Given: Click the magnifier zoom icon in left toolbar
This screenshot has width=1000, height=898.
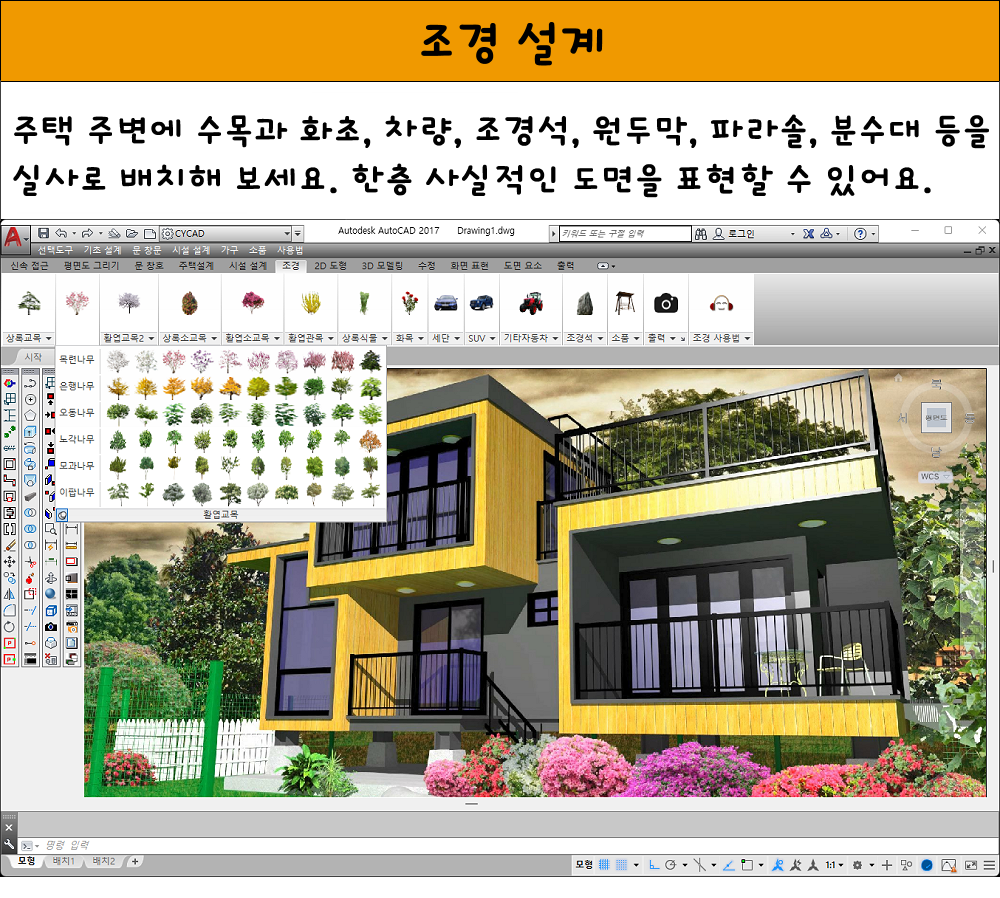Looking at the screenshot, I should tap(51, 529).
